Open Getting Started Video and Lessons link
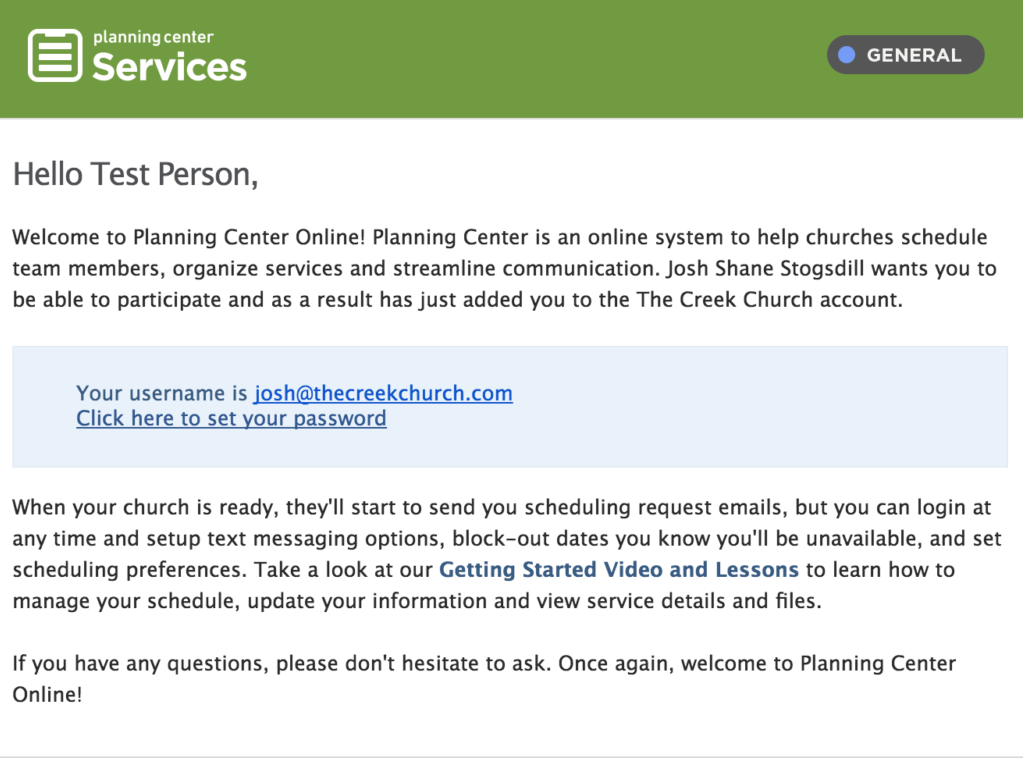Screen dimensions: 1023x758 [x=618, y=569]
